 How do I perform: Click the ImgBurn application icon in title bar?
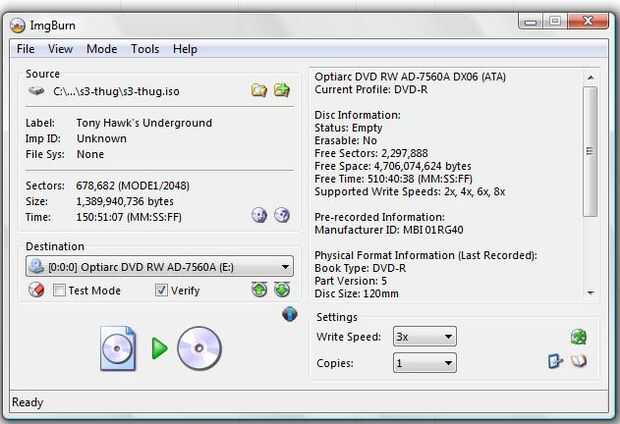[18, 26]
